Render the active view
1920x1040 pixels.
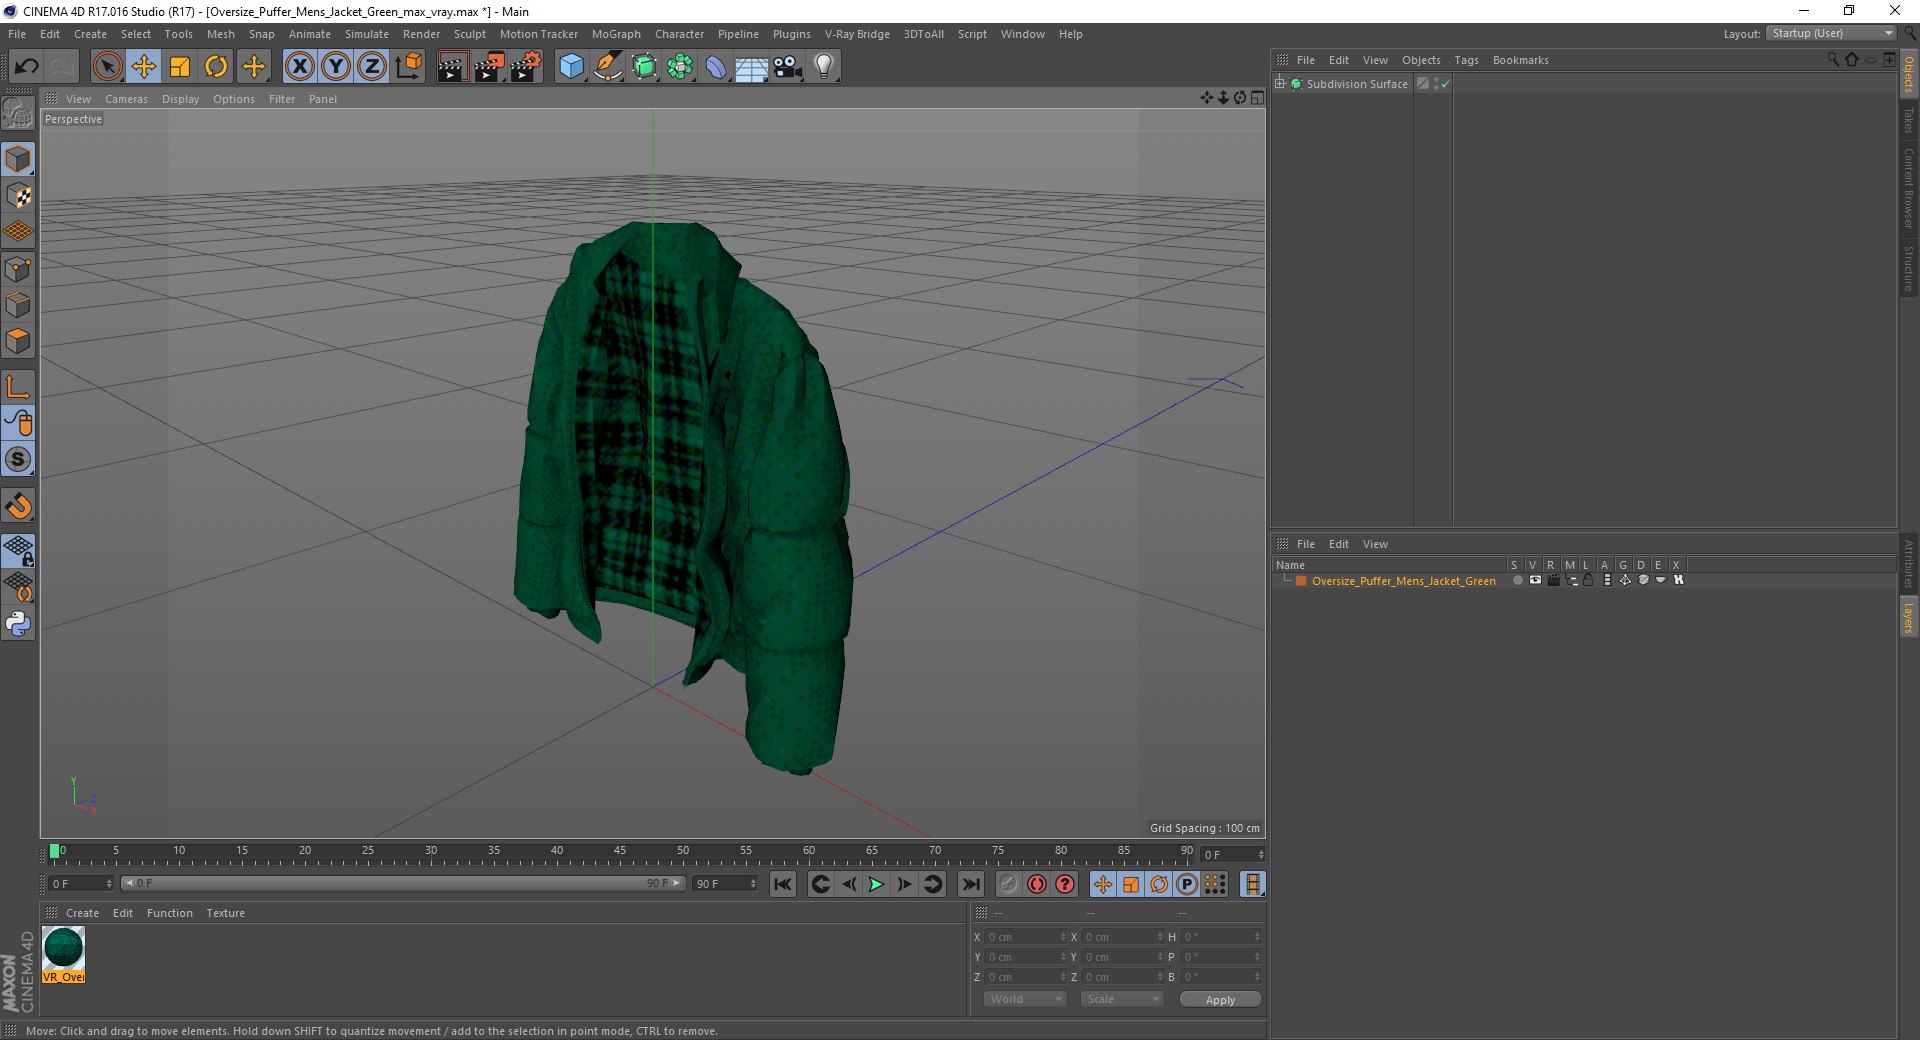452,67
